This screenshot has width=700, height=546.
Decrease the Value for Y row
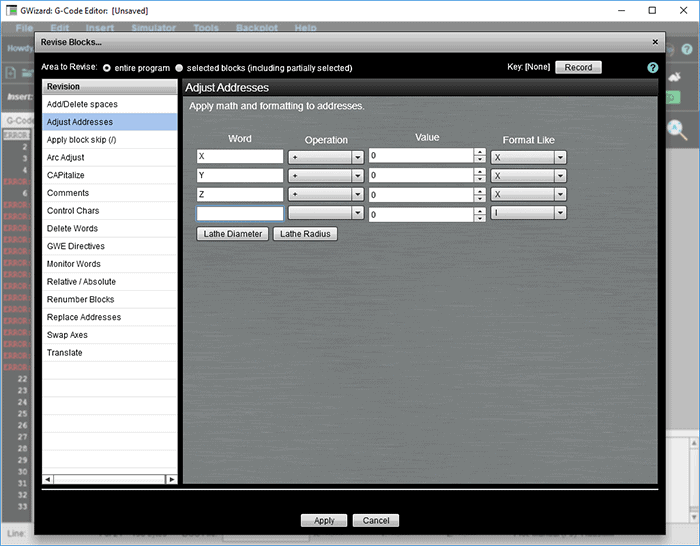click(x=480, y=179)
